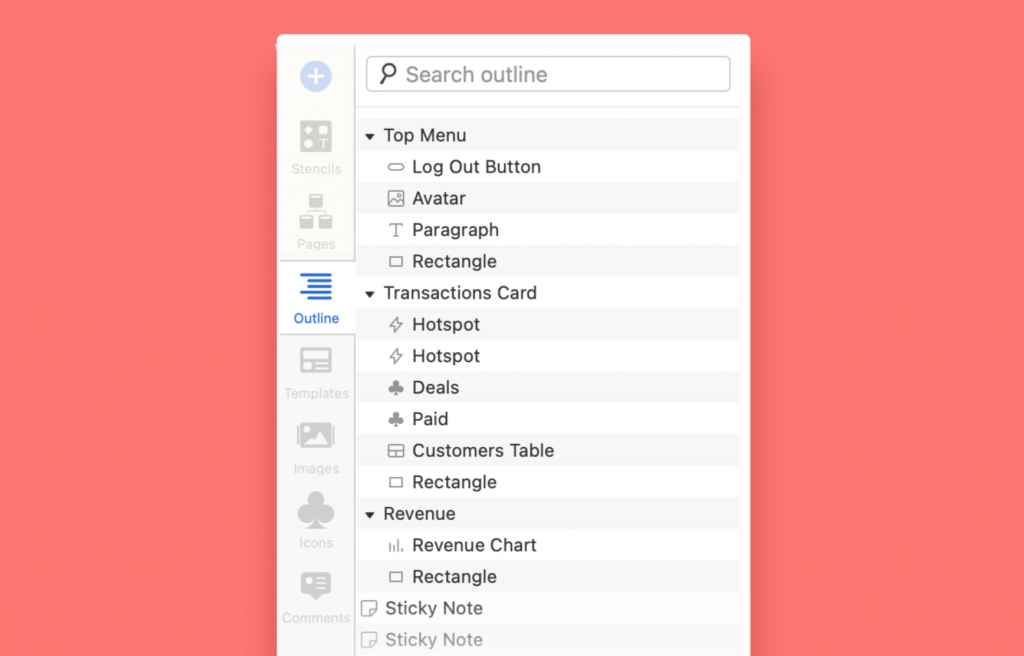Click the Log Out Button pill icon
The image size is (1024, 656).
pyautogui.click(x=396, y=167)
